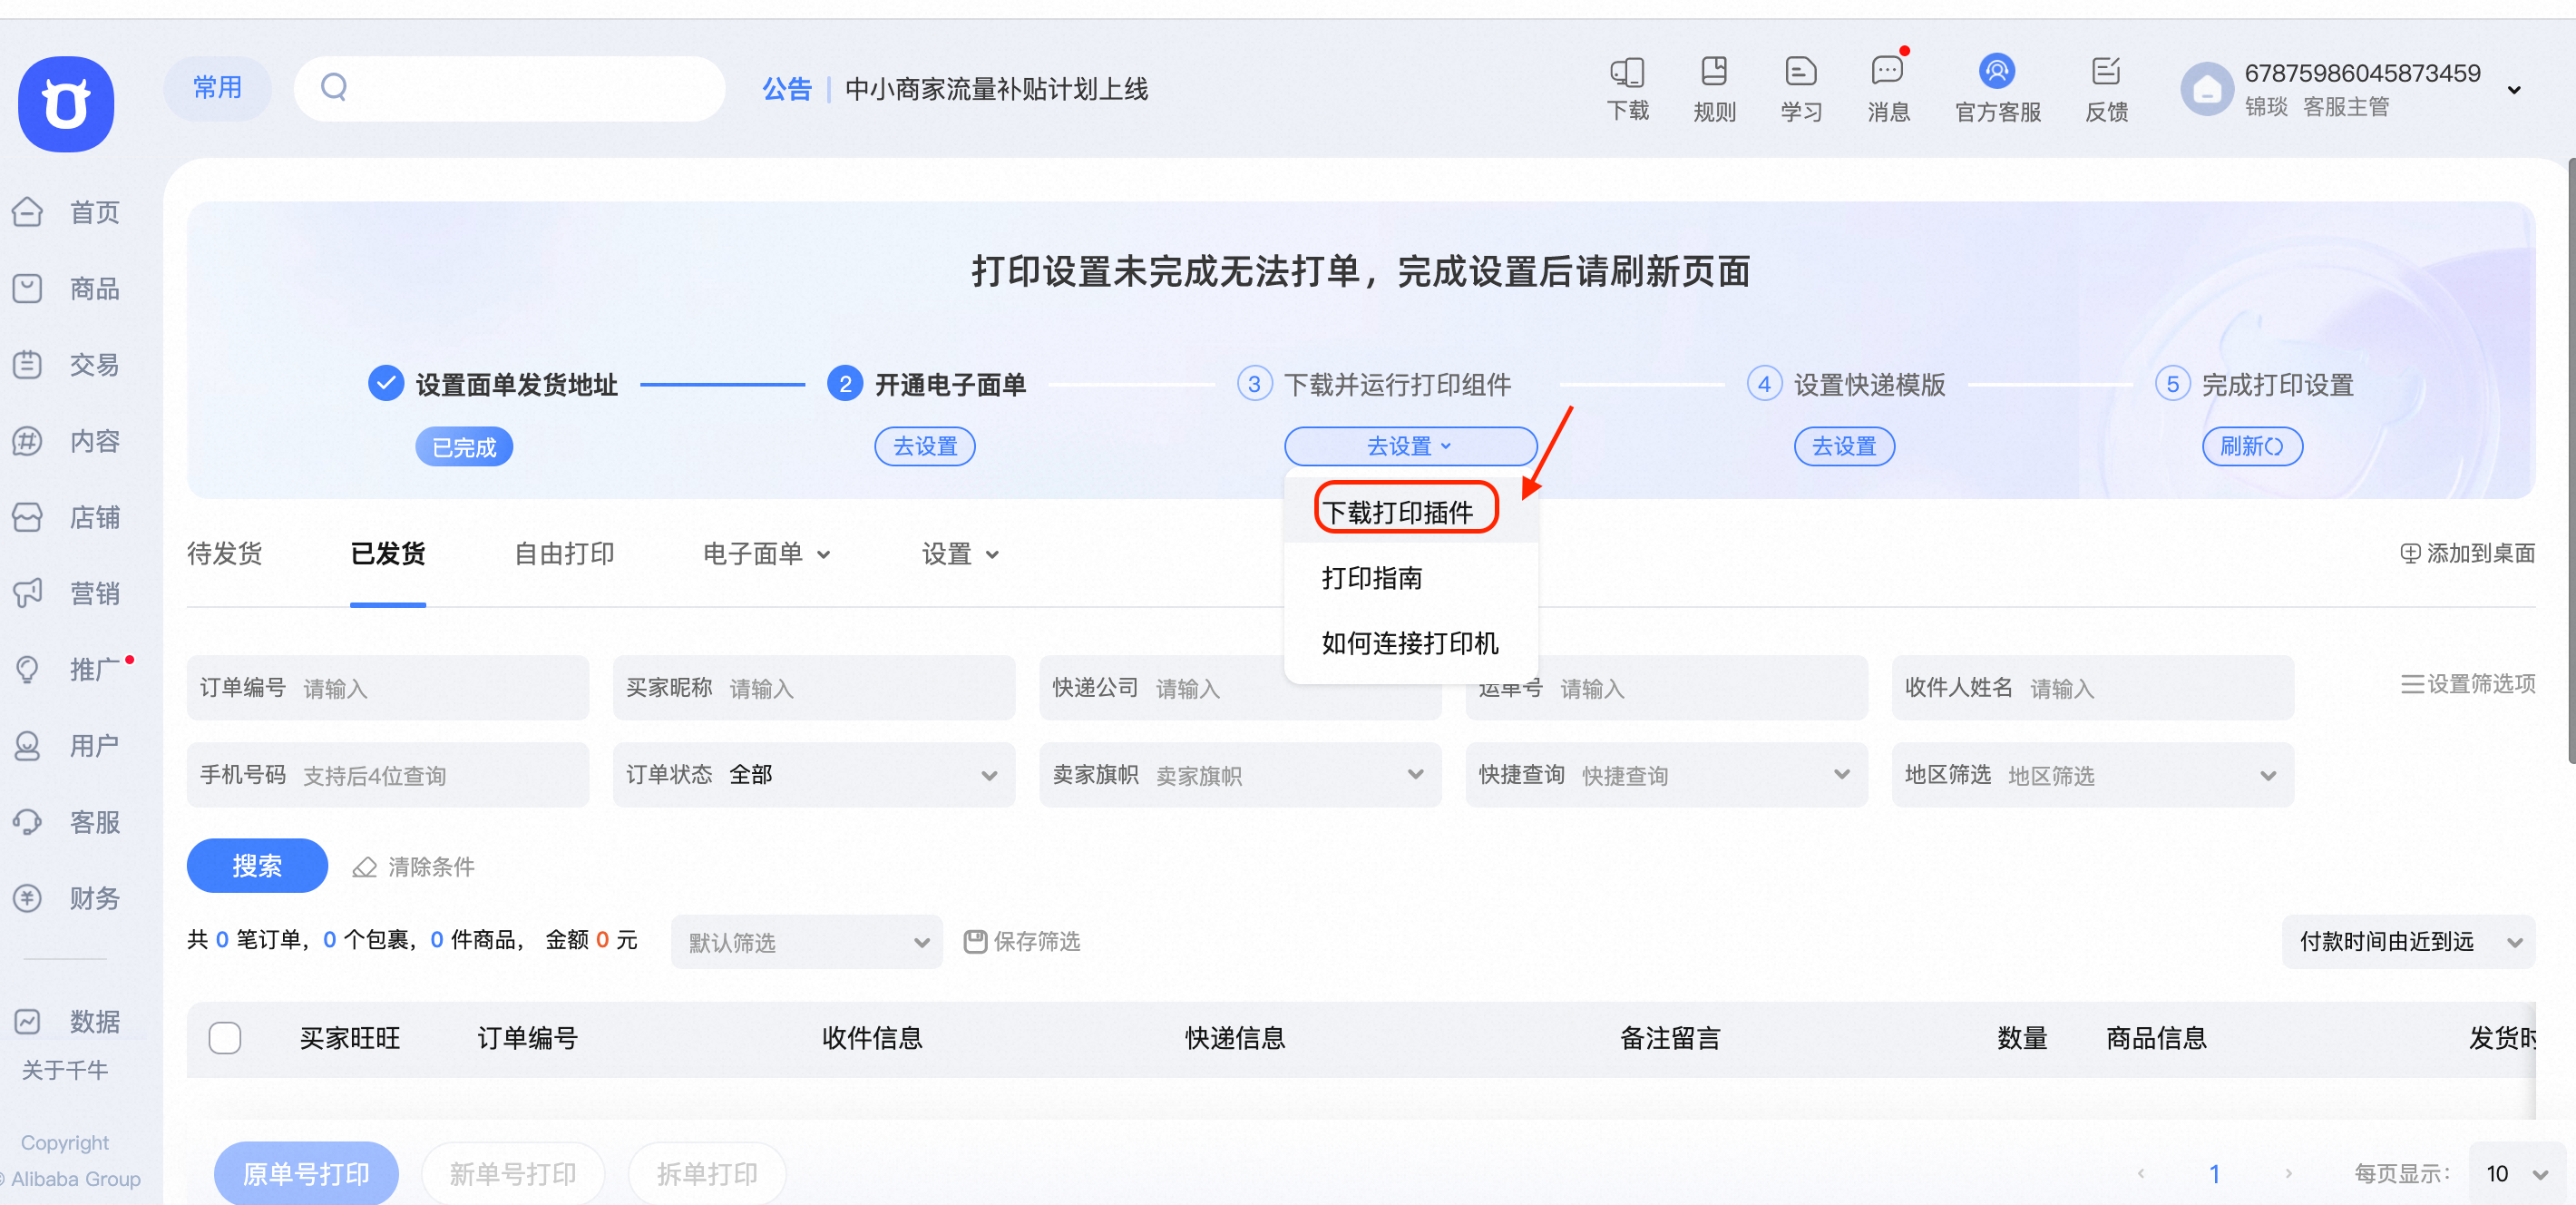Click the 收件人姓名 input field
The height and width of the screenshot is (1205, 2576).
point(2092,688)
